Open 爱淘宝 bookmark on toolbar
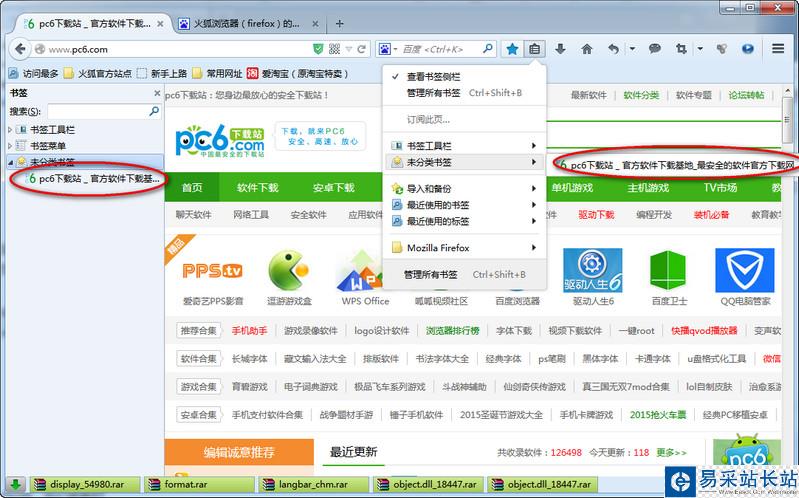The image size is (799, 498). pos(298,73)
